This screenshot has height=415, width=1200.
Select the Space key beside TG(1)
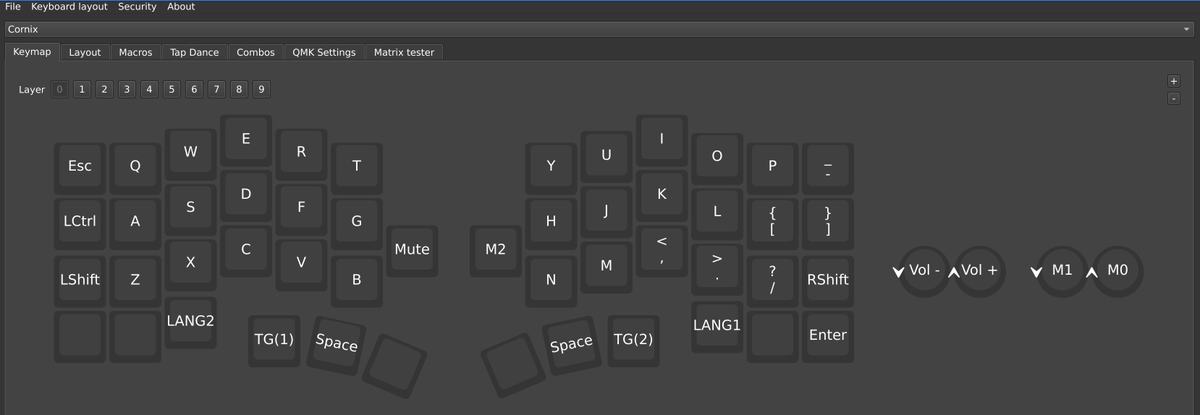pos(336,343)
